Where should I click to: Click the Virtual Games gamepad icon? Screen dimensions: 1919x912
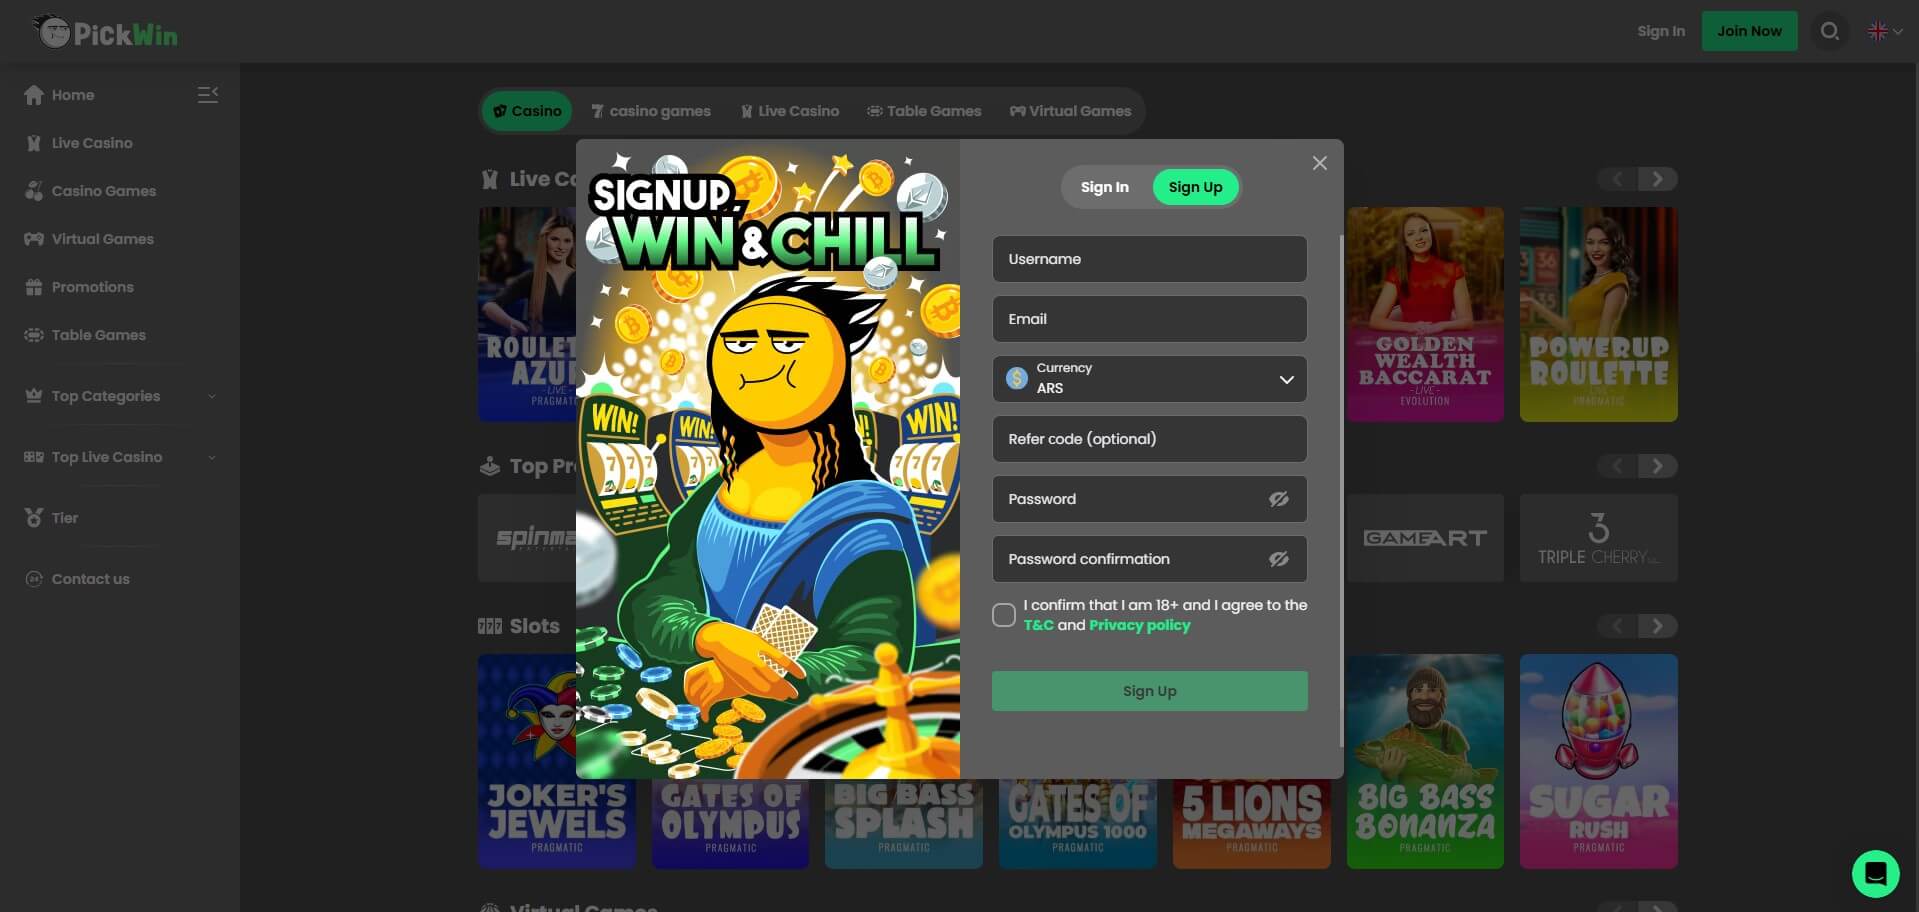[33, 239]
